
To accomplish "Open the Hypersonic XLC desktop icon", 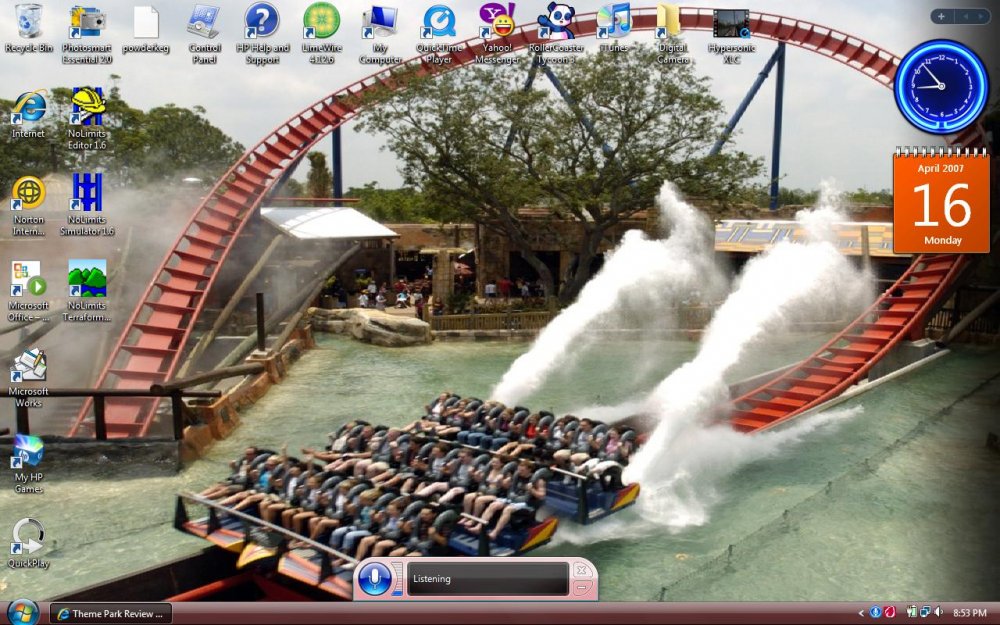I will (731, 22).
